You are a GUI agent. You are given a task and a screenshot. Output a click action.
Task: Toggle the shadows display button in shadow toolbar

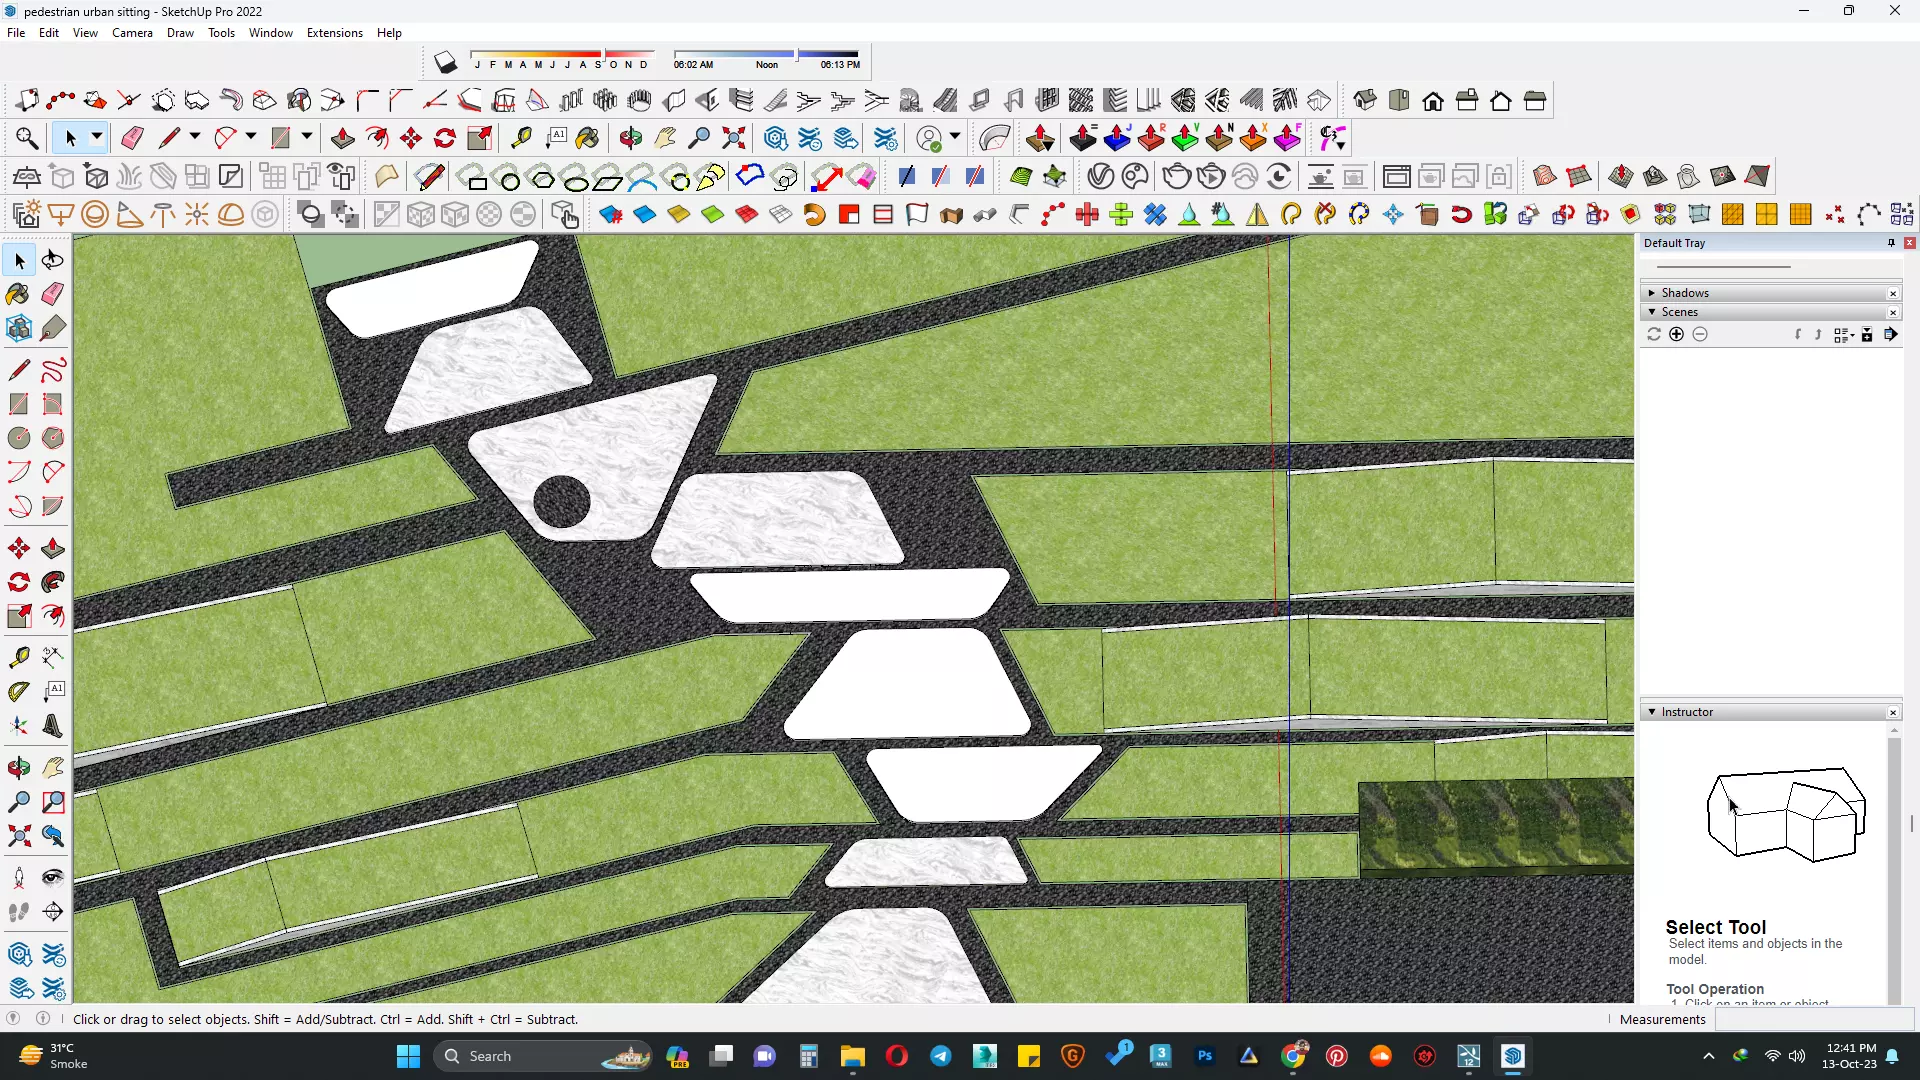click(446, 63)
